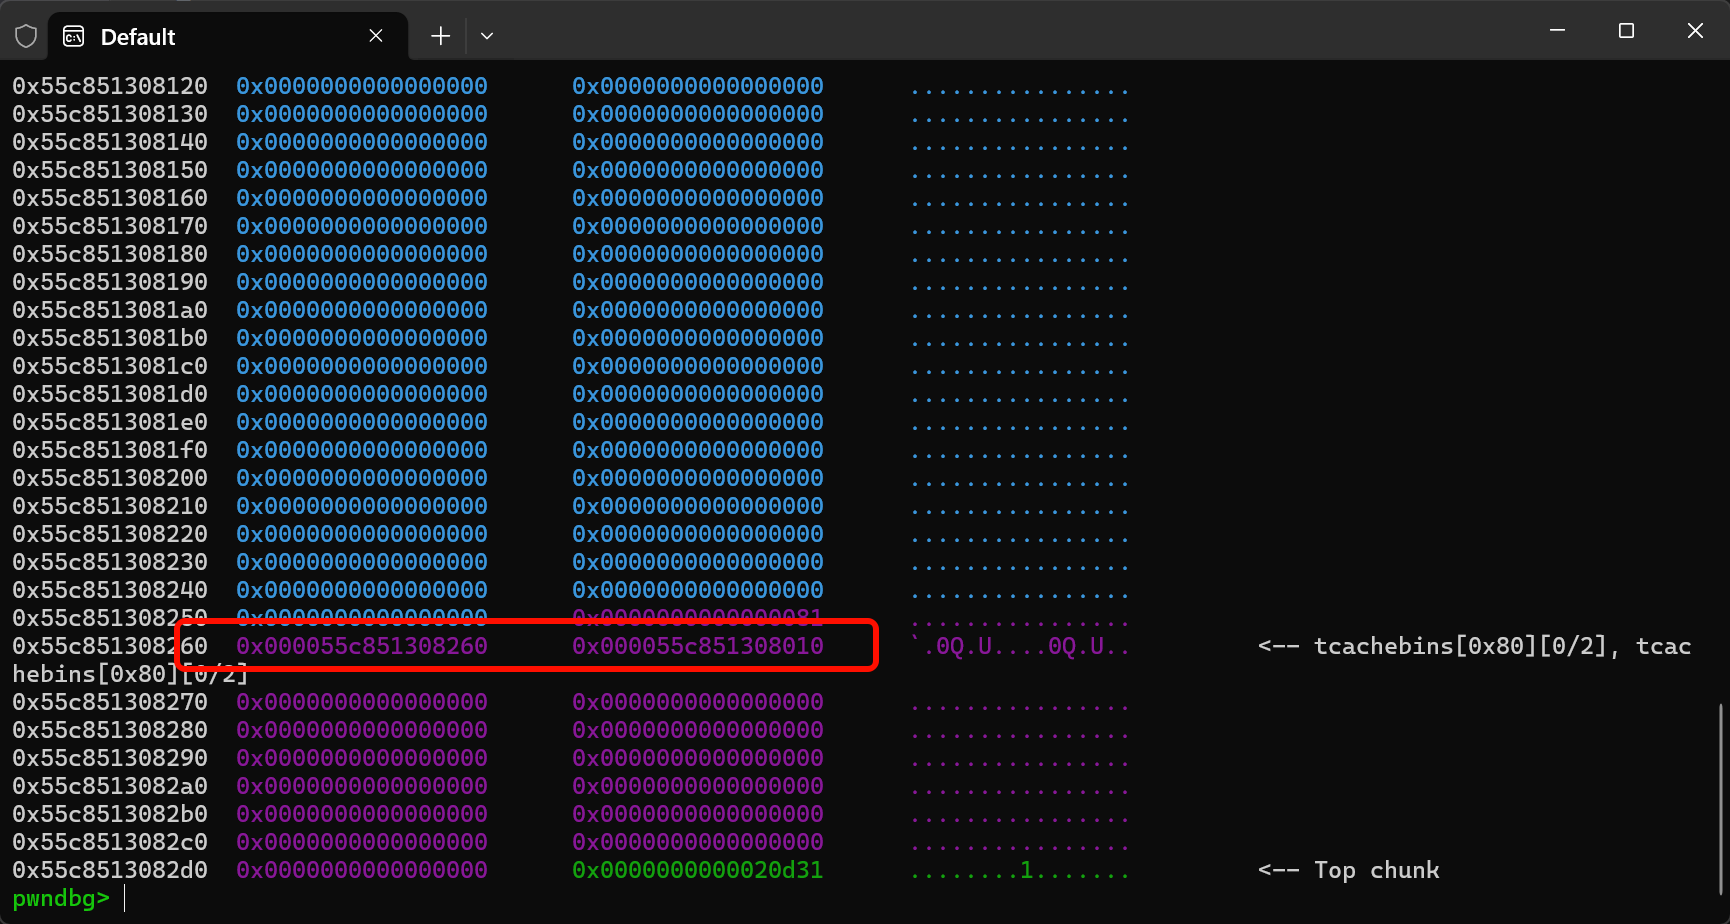
Task: Click address 0x55c851308230
Action: click(110, 562)
